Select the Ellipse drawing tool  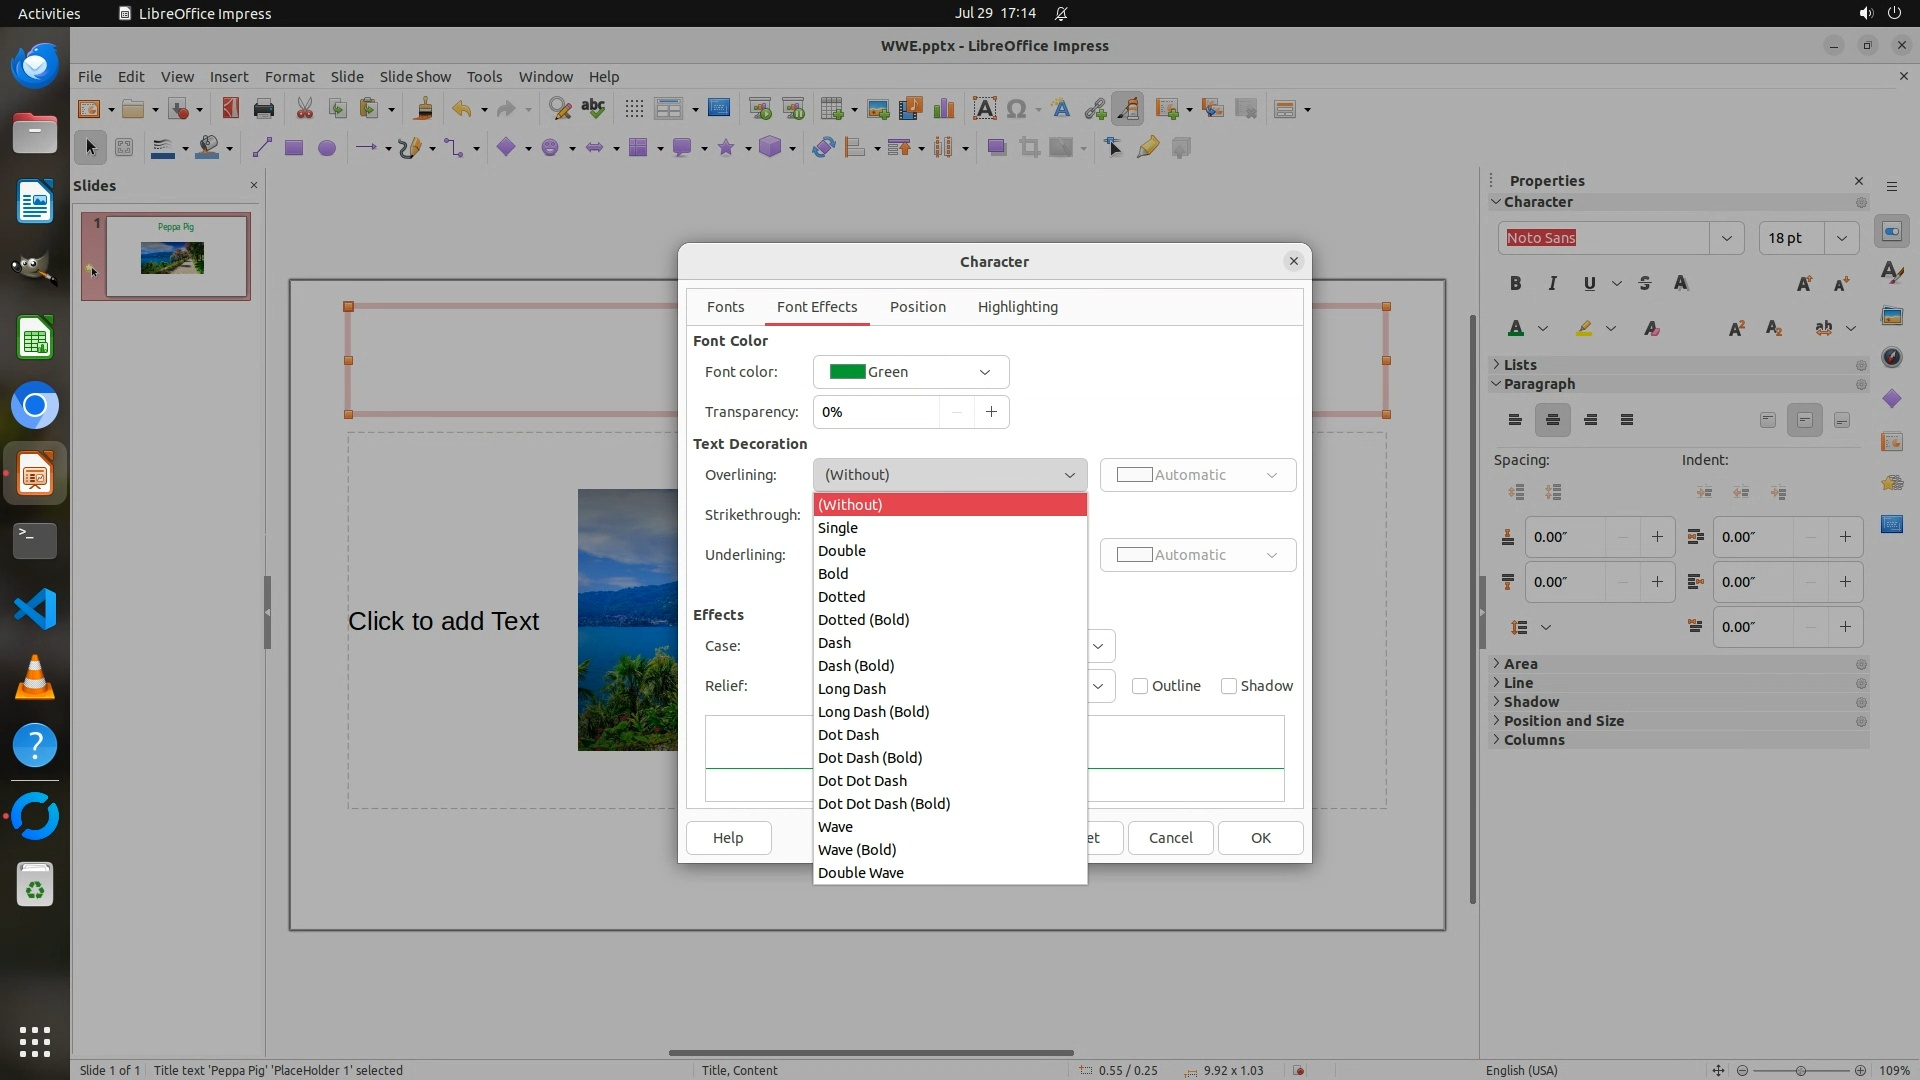(326, 148)
